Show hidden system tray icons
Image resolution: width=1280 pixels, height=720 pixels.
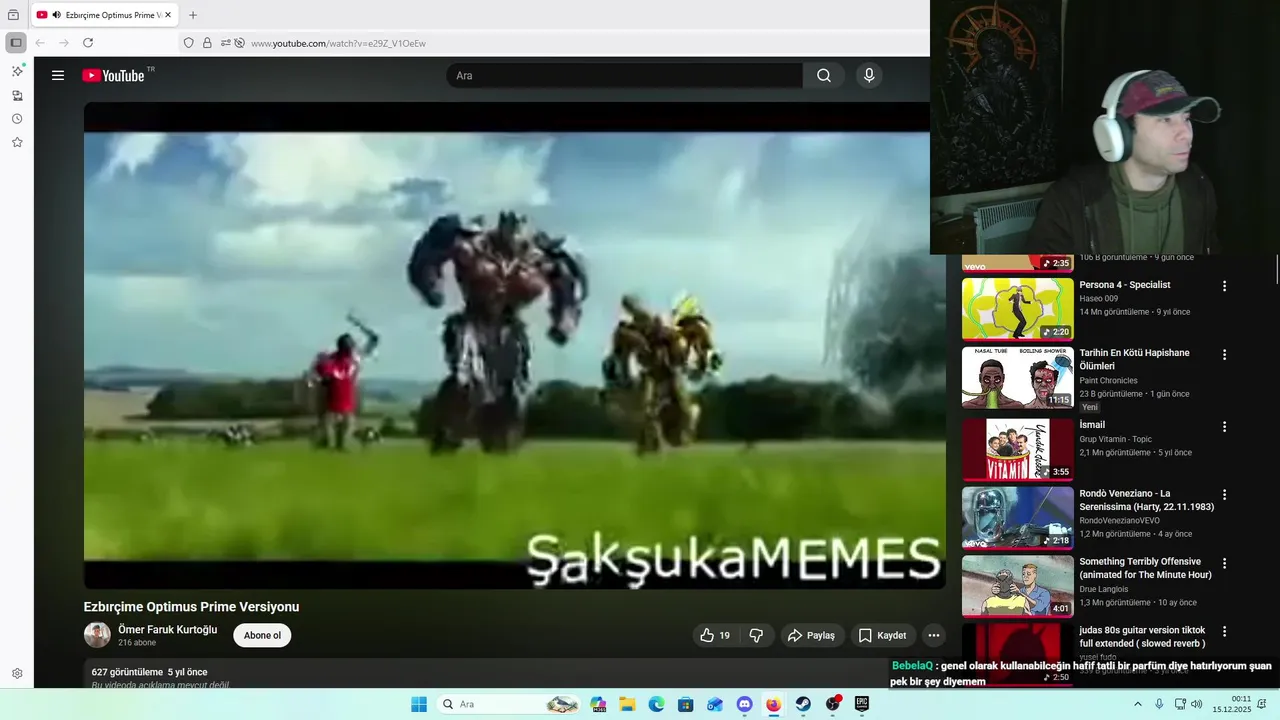tap(1137, 704)
